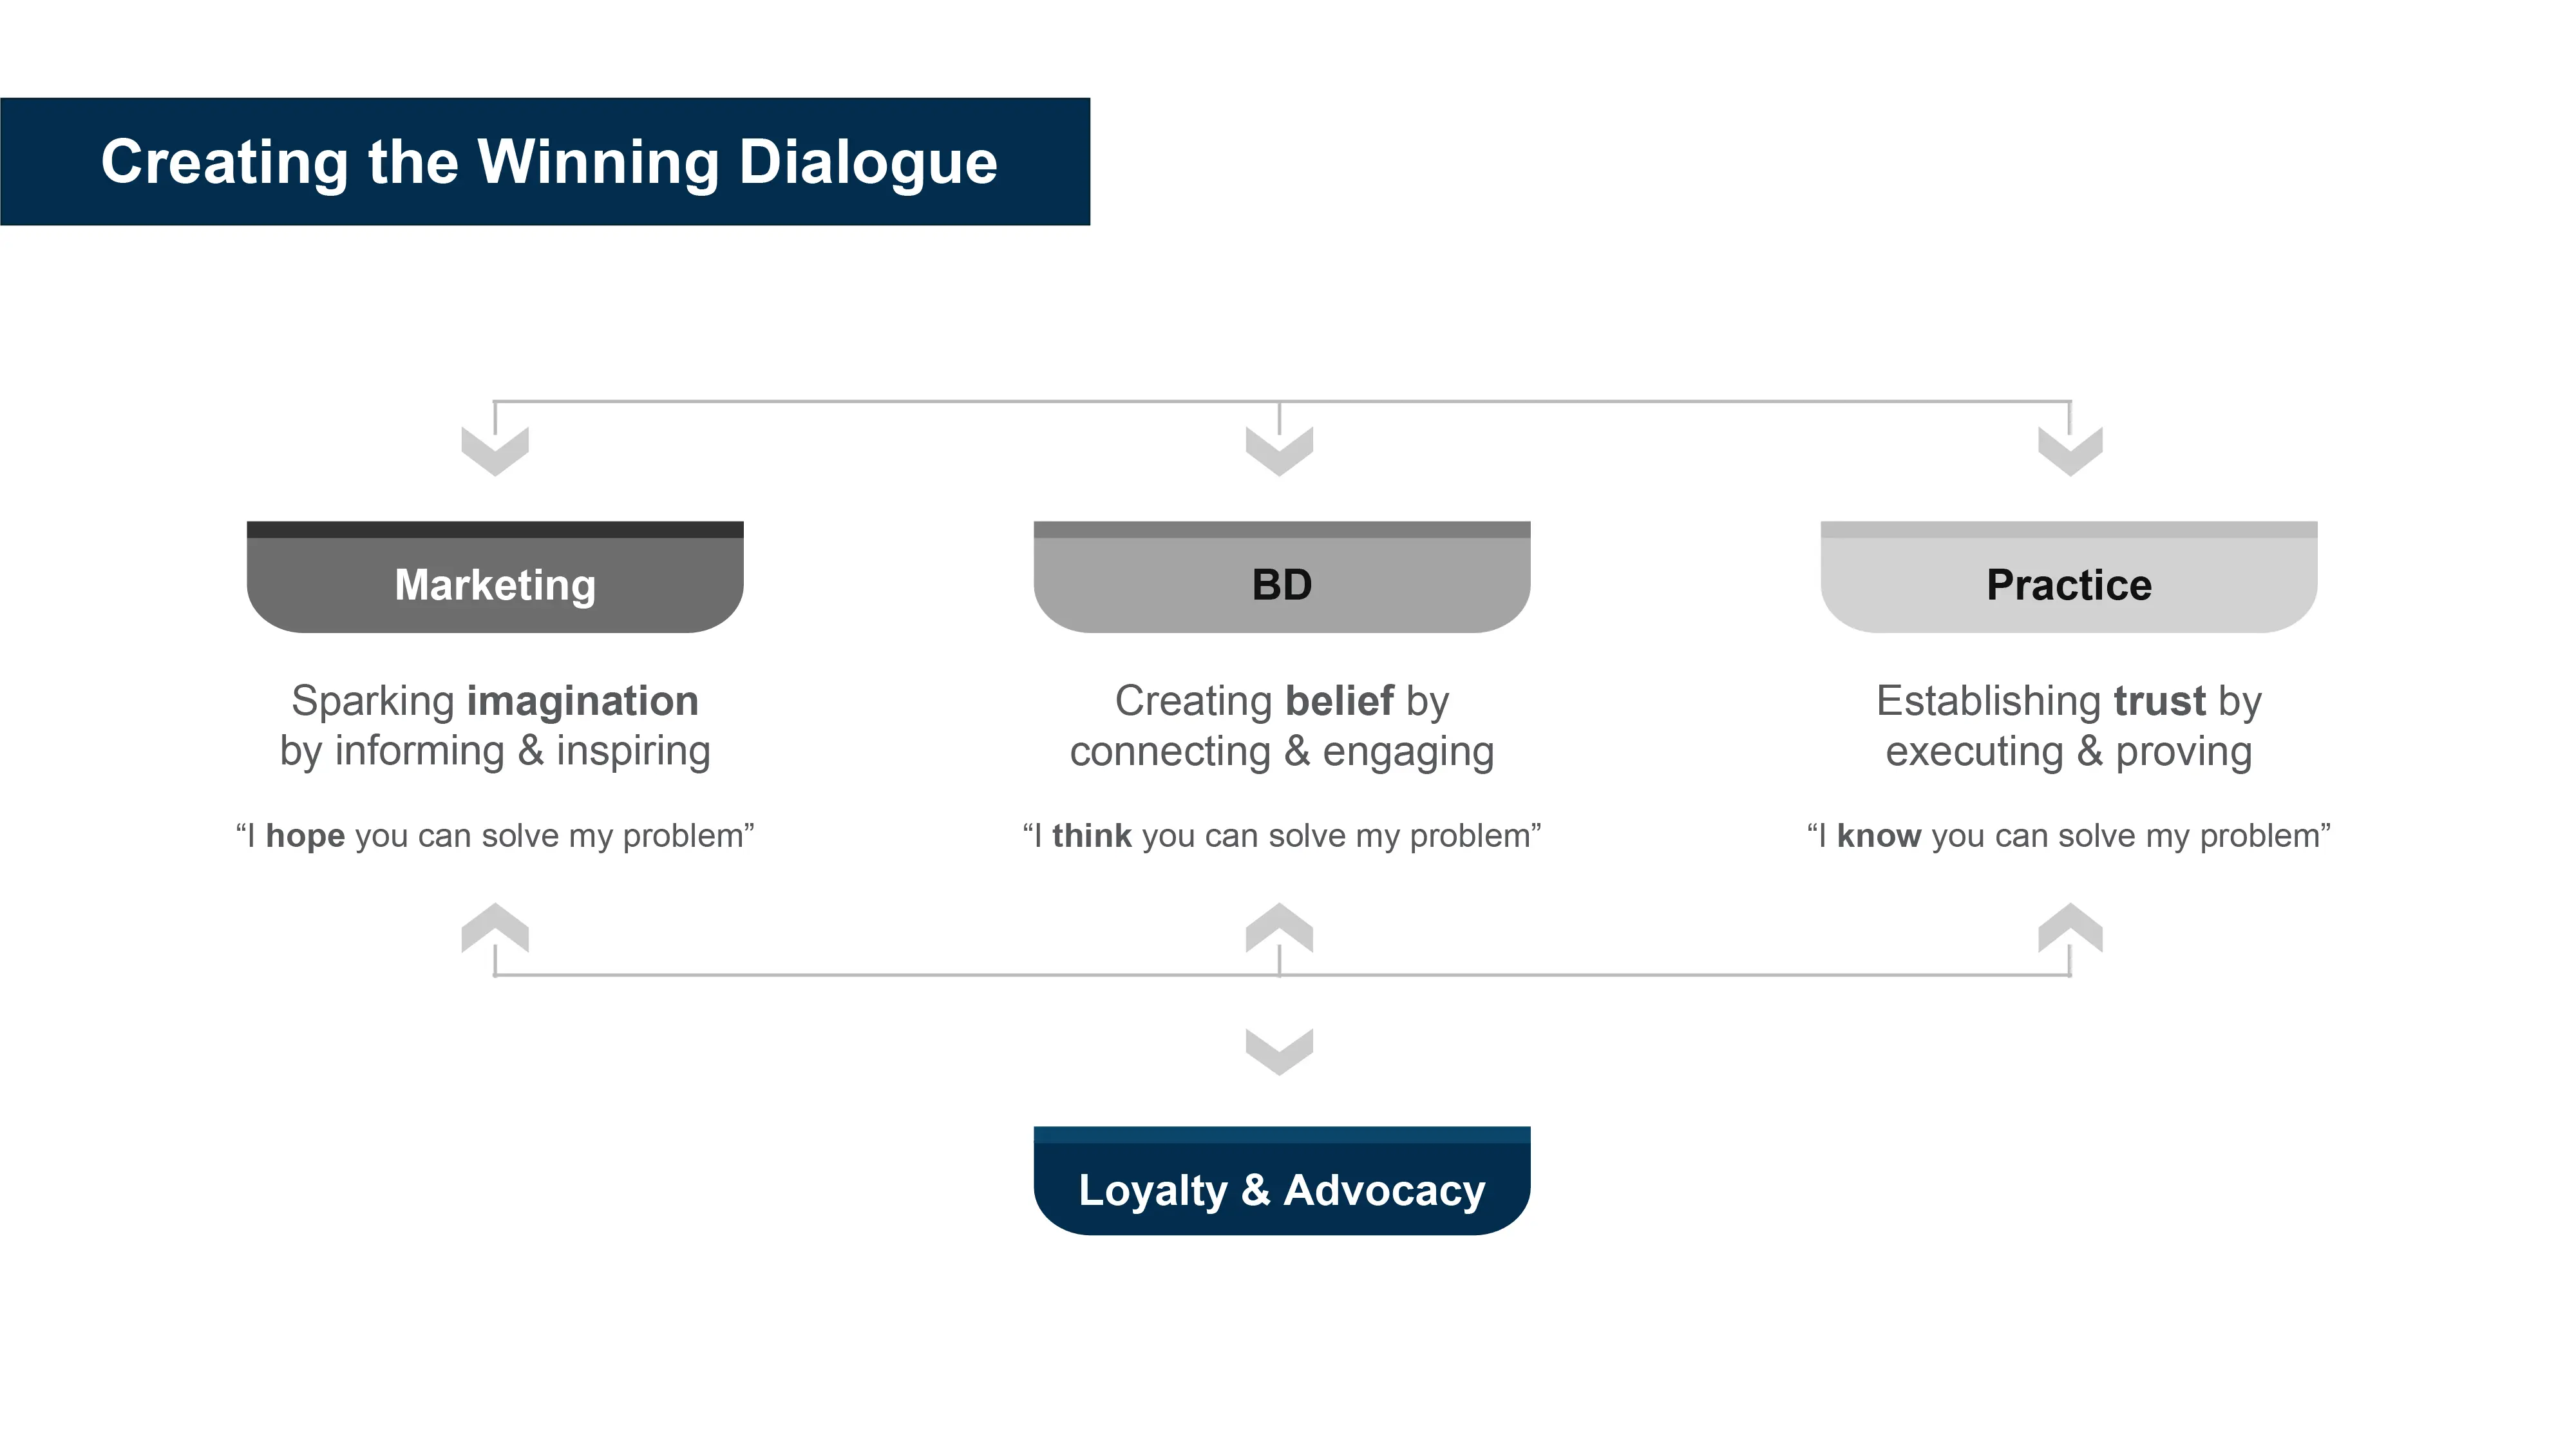Click the top horizontal connector line

click(1282, 401)
